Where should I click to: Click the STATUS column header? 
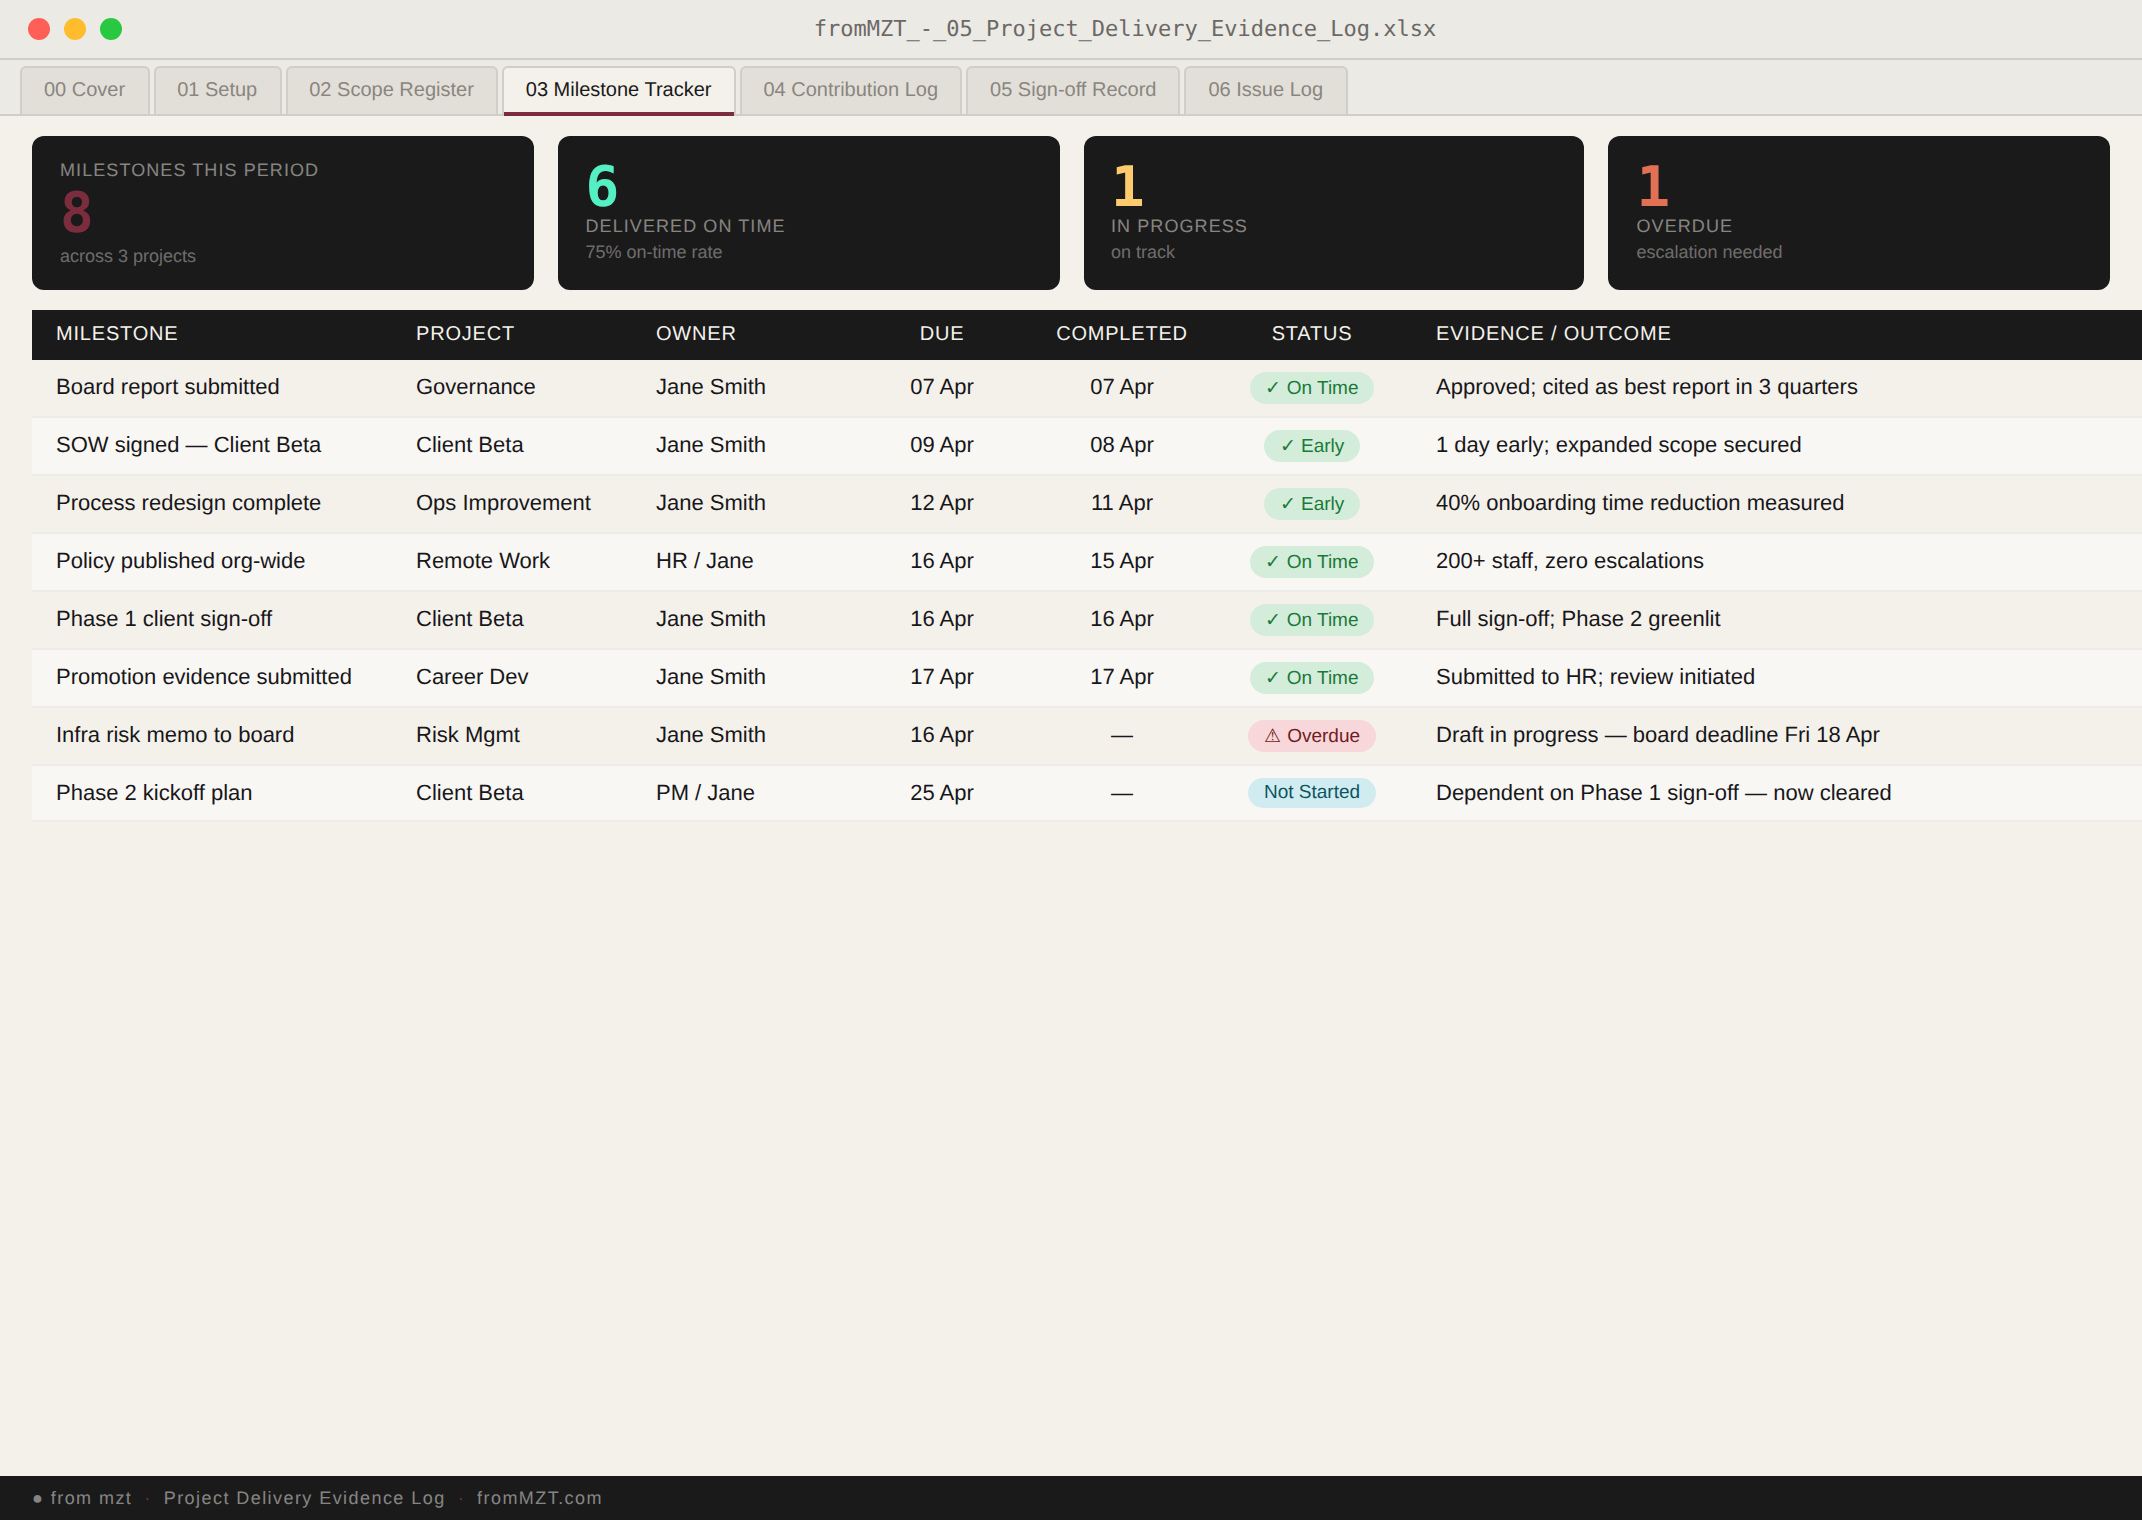(x=1312, y=334)
